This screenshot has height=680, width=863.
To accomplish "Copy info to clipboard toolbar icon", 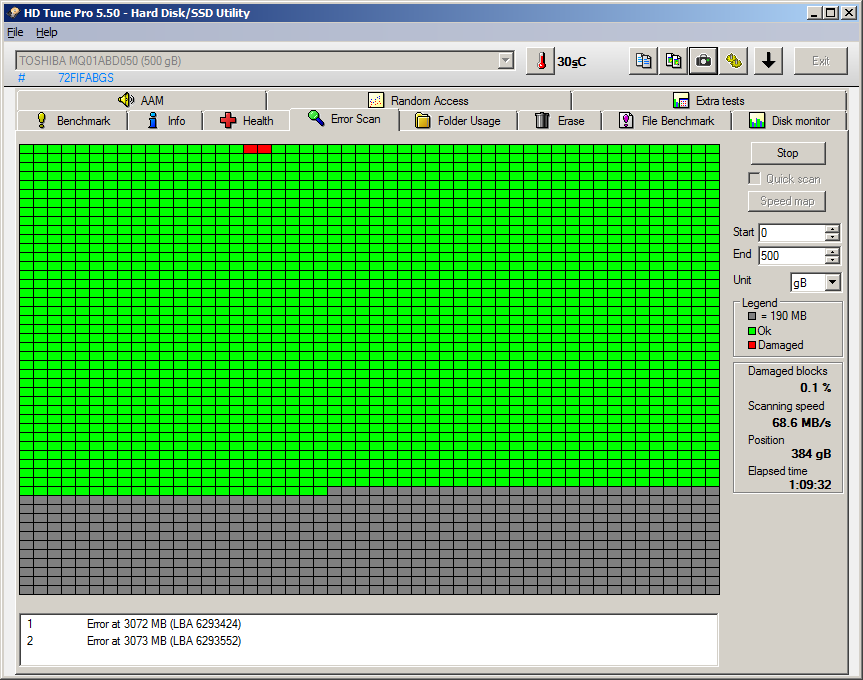I will [x=643, y=61].
